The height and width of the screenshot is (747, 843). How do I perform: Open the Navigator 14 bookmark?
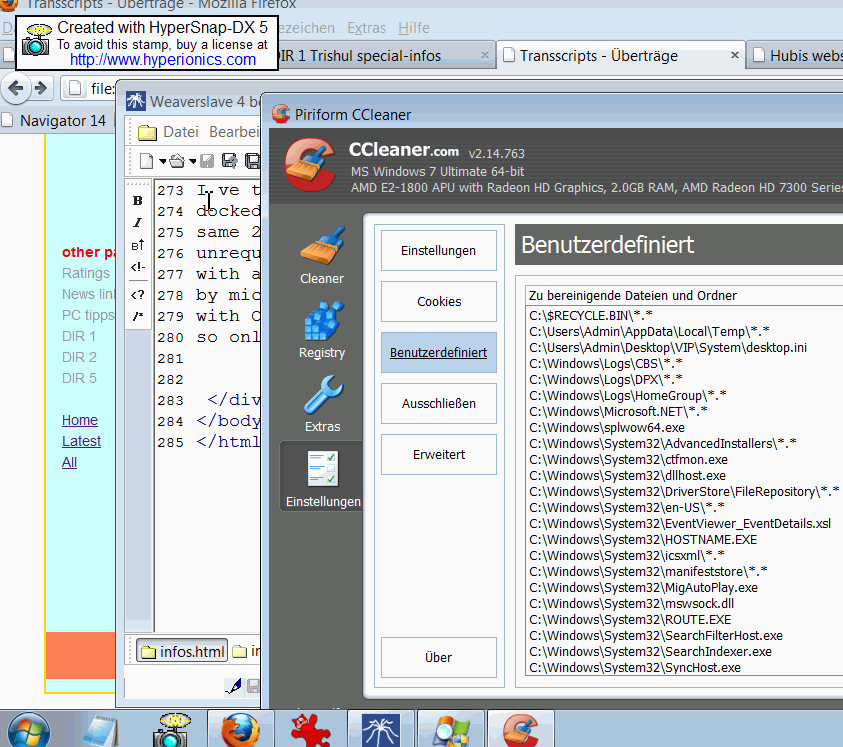point(56,120)
